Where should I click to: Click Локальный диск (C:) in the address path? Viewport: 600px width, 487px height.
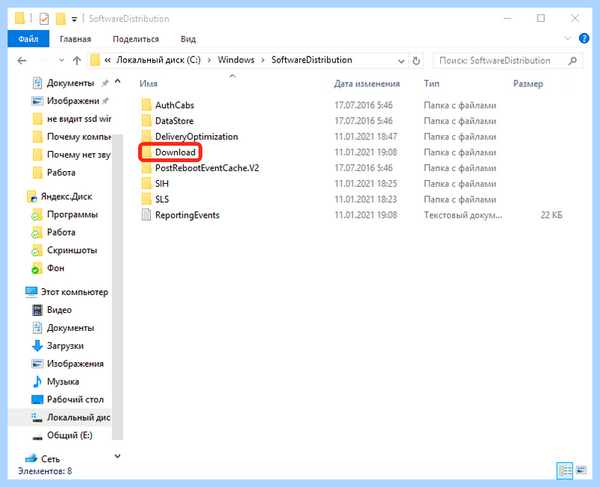pos(158,60)
